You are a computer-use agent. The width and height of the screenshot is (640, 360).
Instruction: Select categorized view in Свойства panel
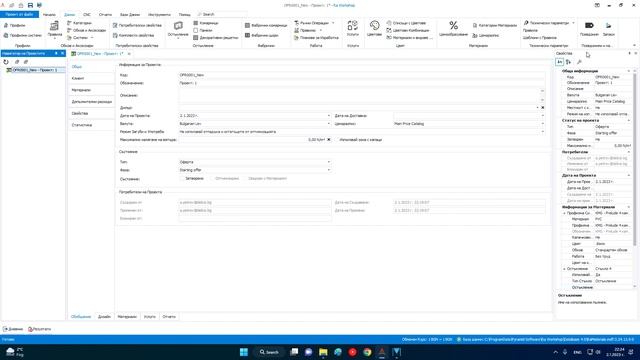tap(560, 62)
